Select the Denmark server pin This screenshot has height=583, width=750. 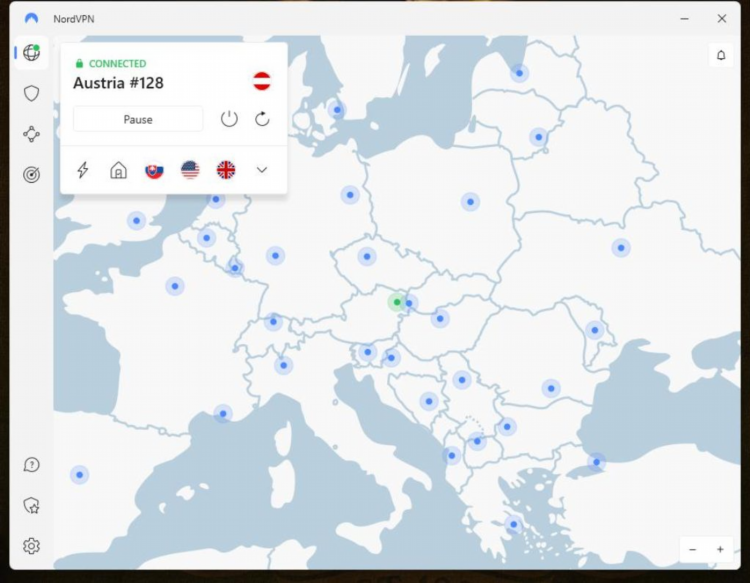(337, 110)
